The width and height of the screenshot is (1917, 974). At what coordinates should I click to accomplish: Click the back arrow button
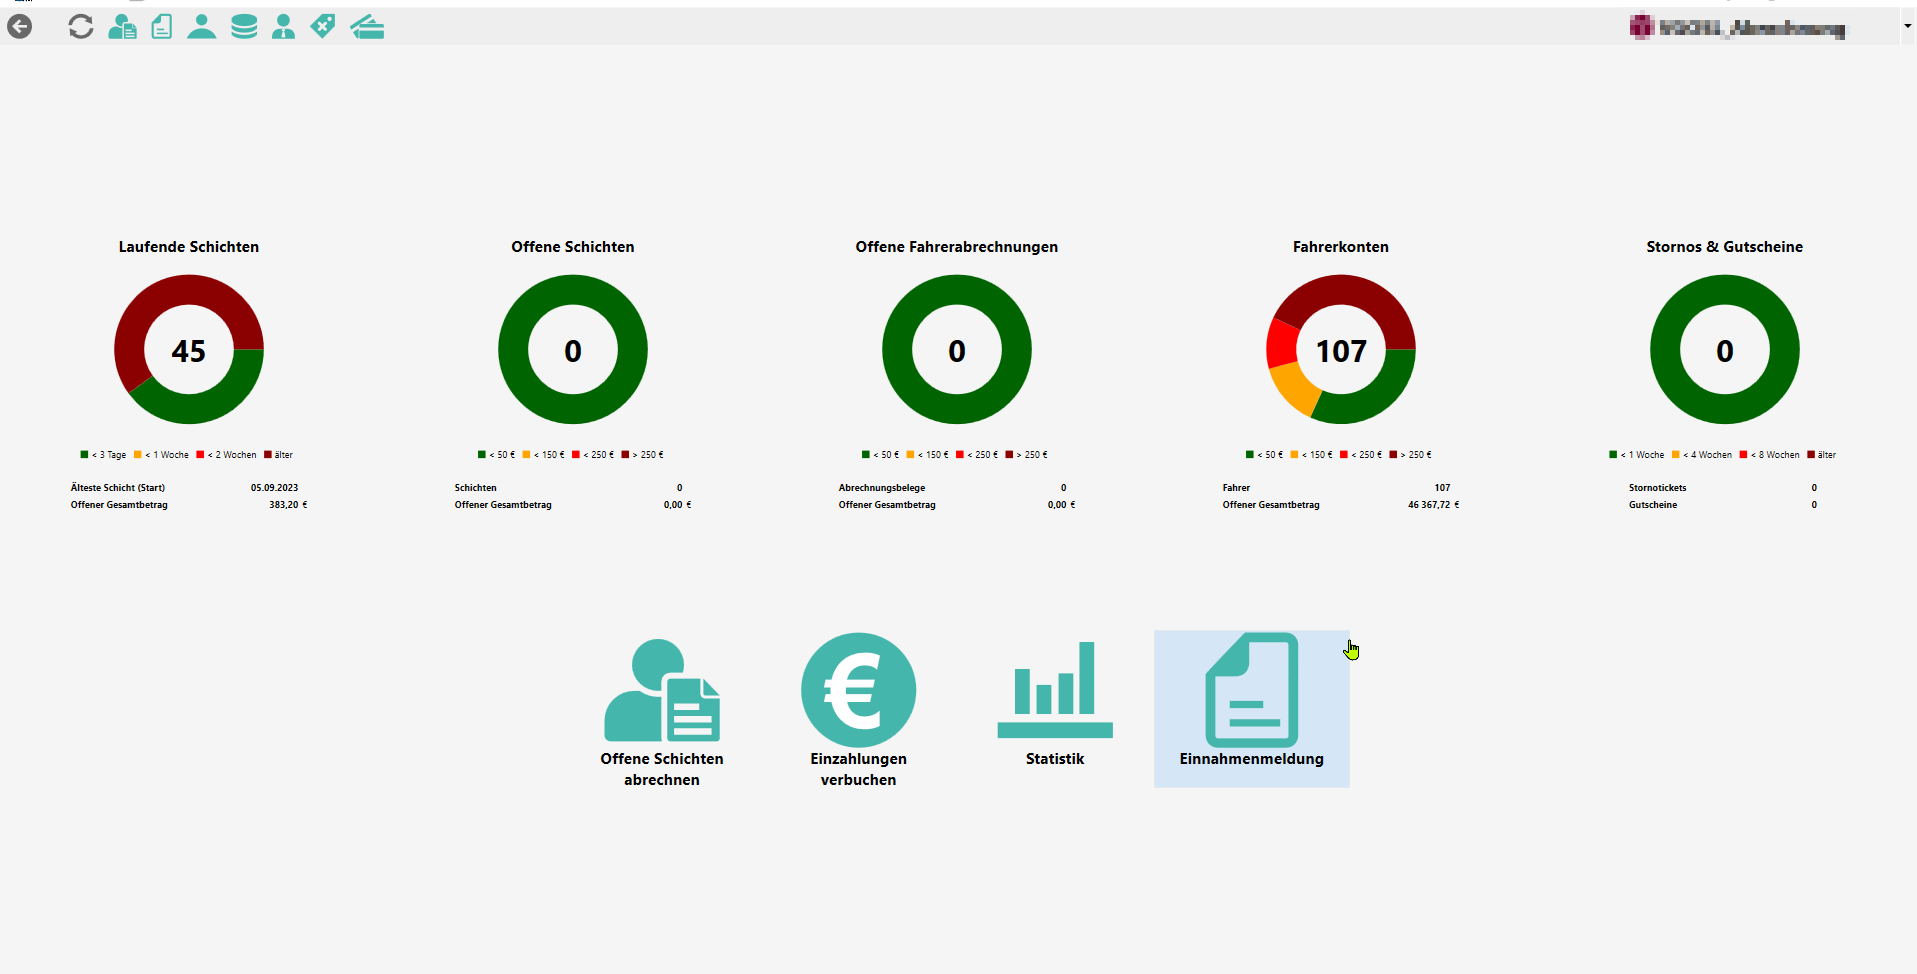click(x=20, y=27)
